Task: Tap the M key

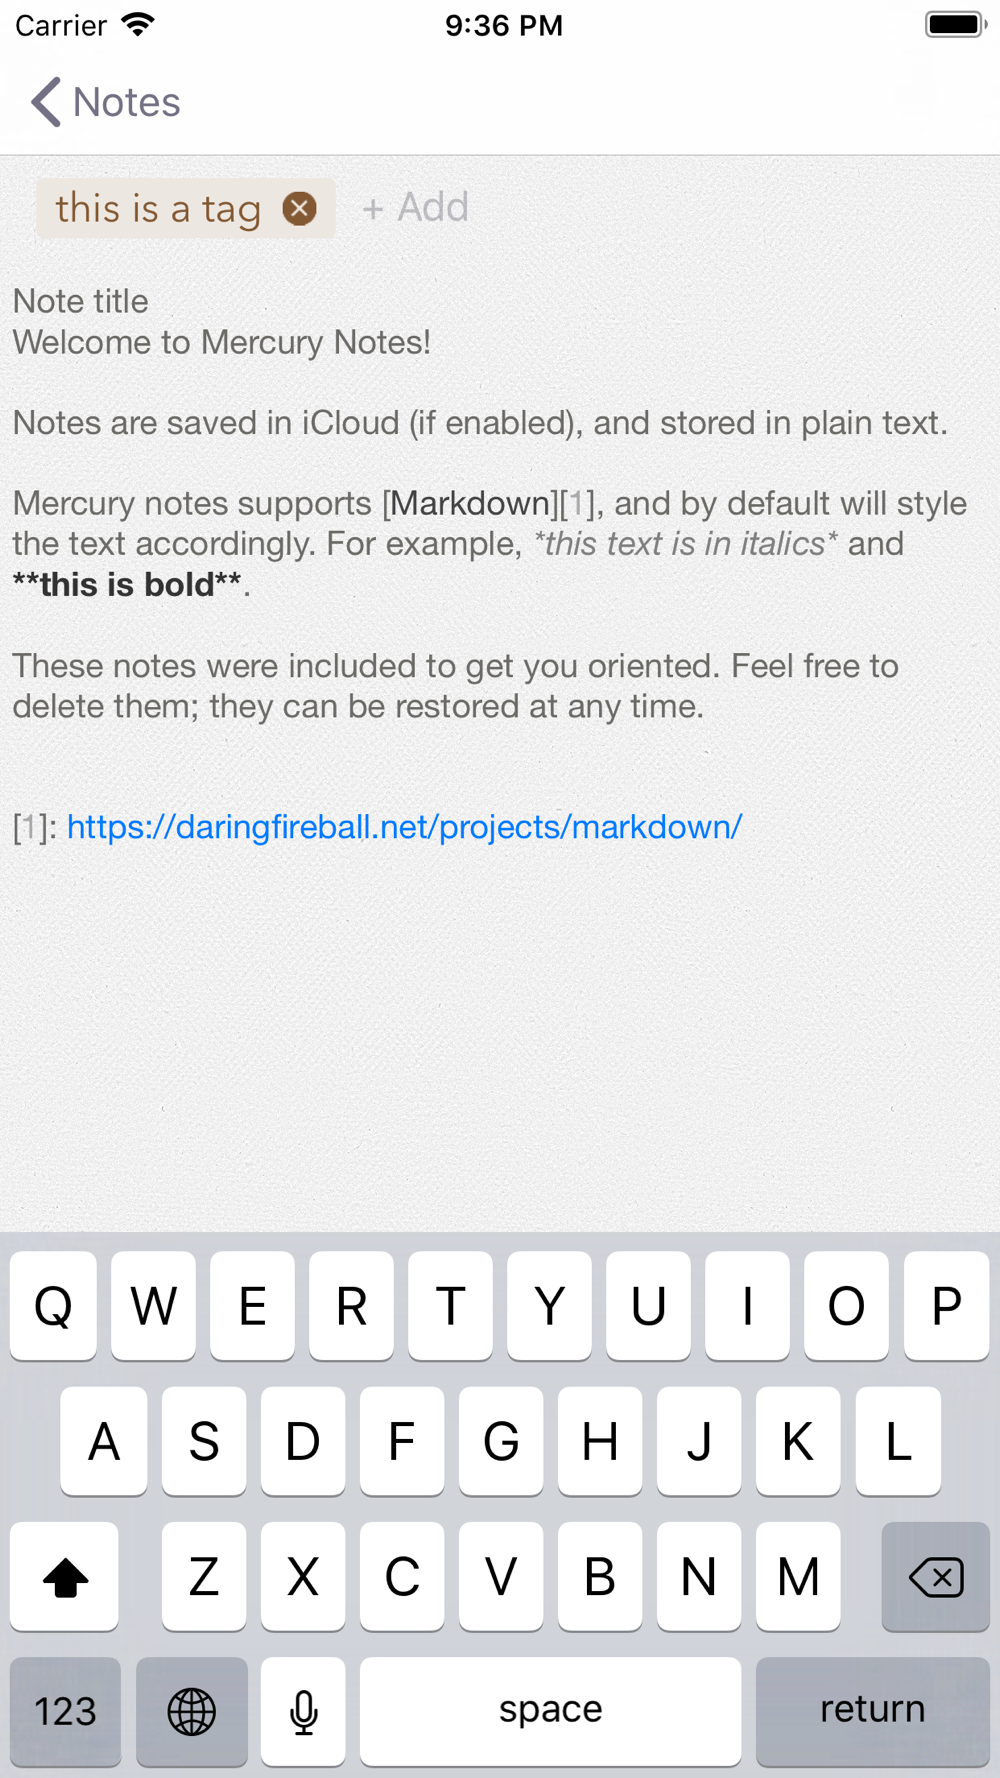Action: pos(798,1577)
